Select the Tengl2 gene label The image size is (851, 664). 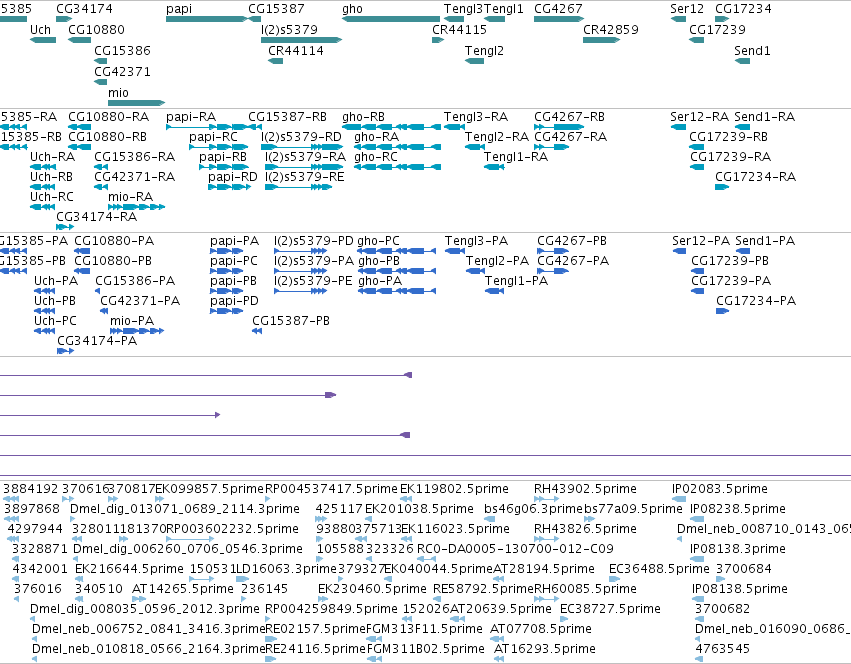pos(484,50)
